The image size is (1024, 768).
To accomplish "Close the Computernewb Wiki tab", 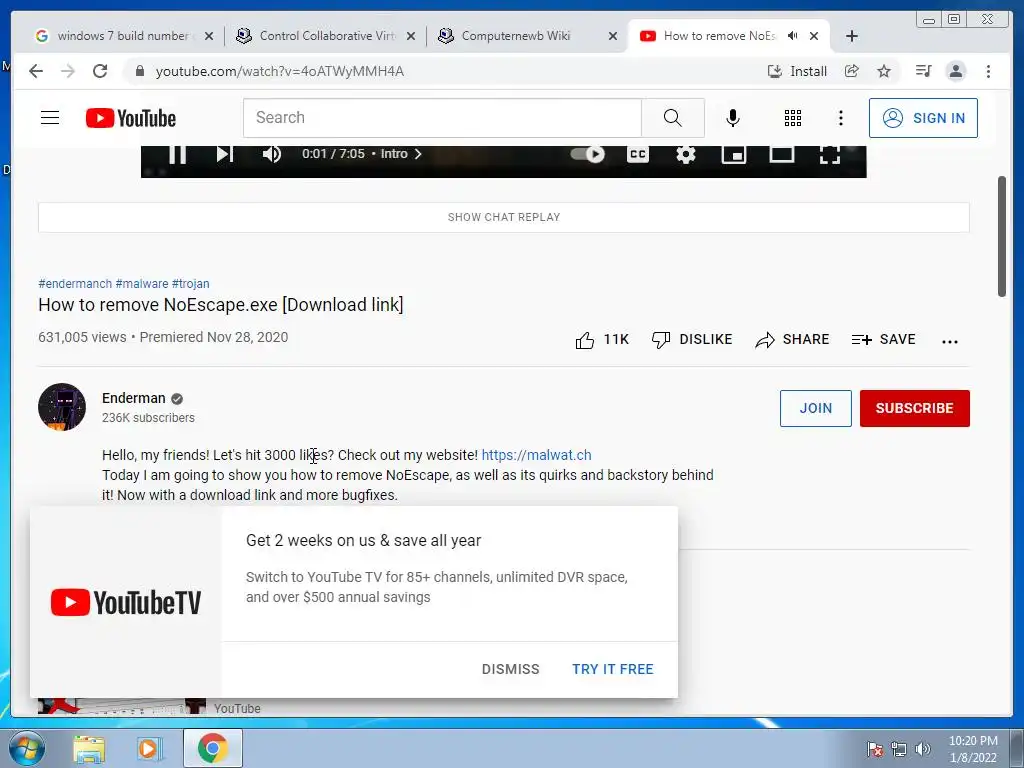I will pos(613,37).
